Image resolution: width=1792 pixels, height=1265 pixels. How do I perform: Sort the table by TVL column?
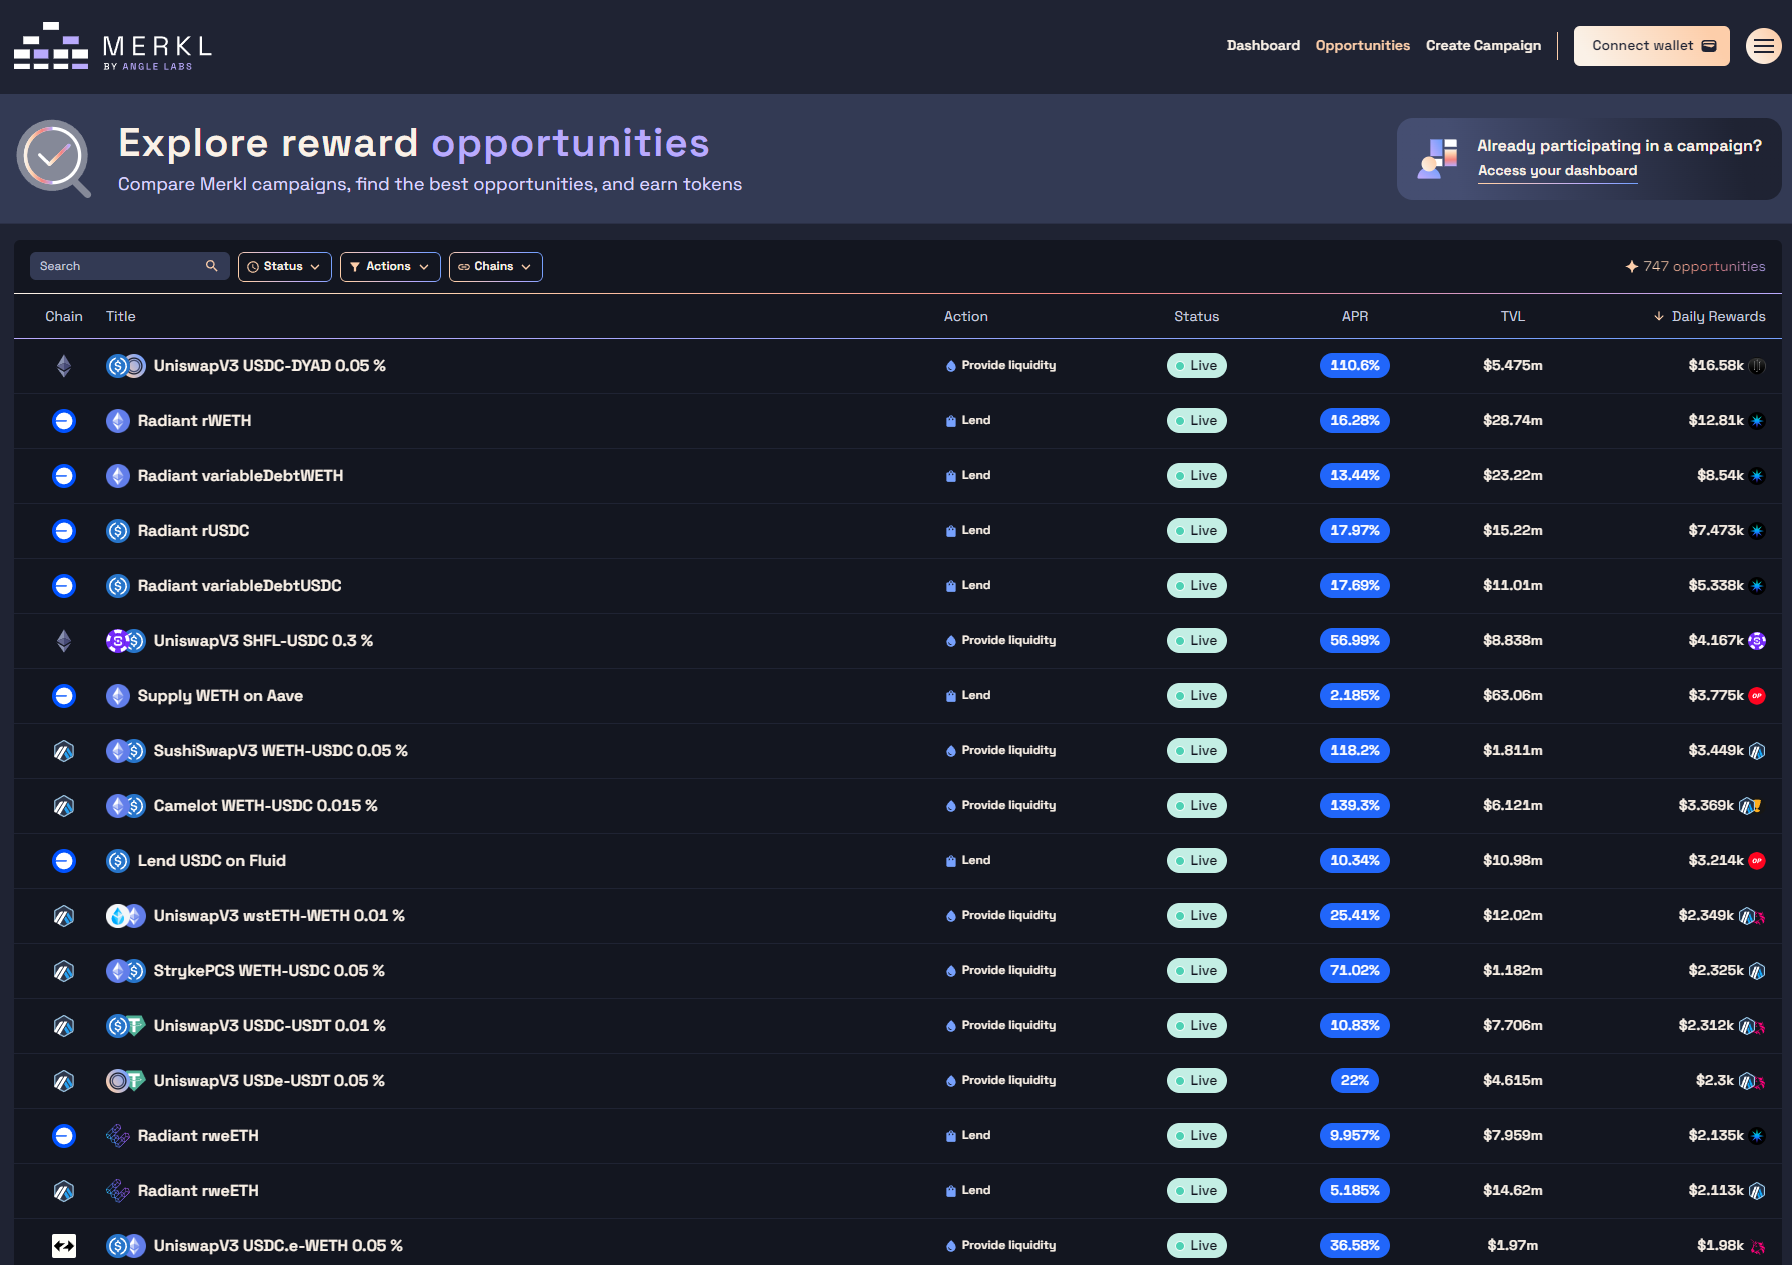[1513, 316]
